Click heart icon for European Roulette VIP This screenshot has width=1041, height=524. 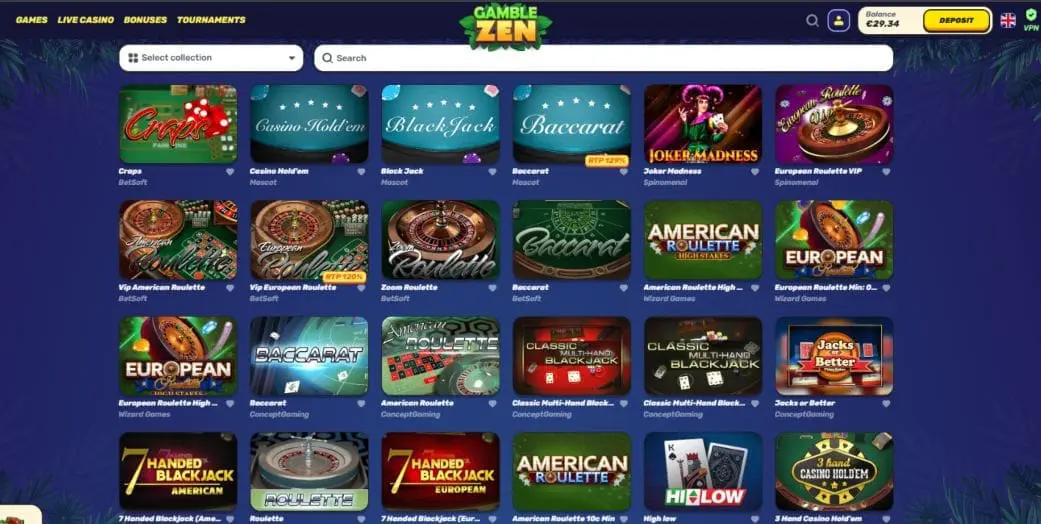coord(886,171)
